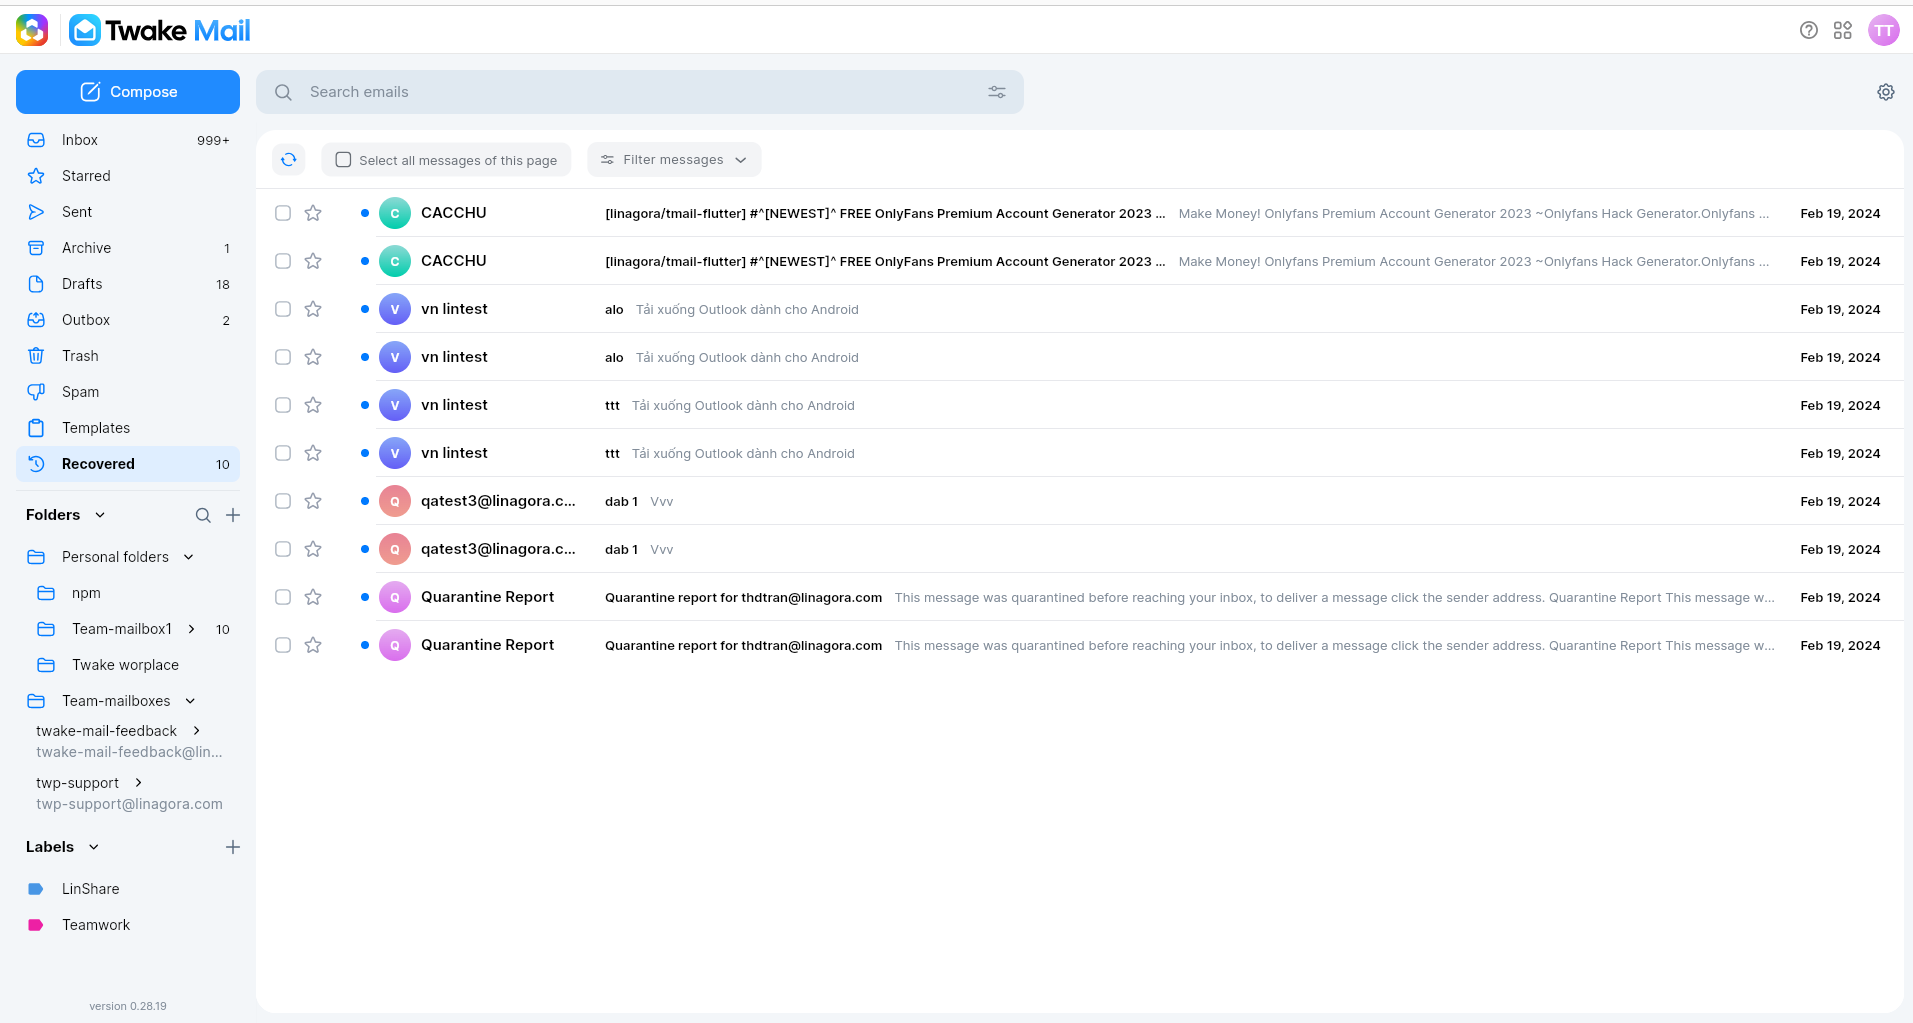Click the search magnifier icon in search bar
The image size is (1913, 1023).
(284, 92)
